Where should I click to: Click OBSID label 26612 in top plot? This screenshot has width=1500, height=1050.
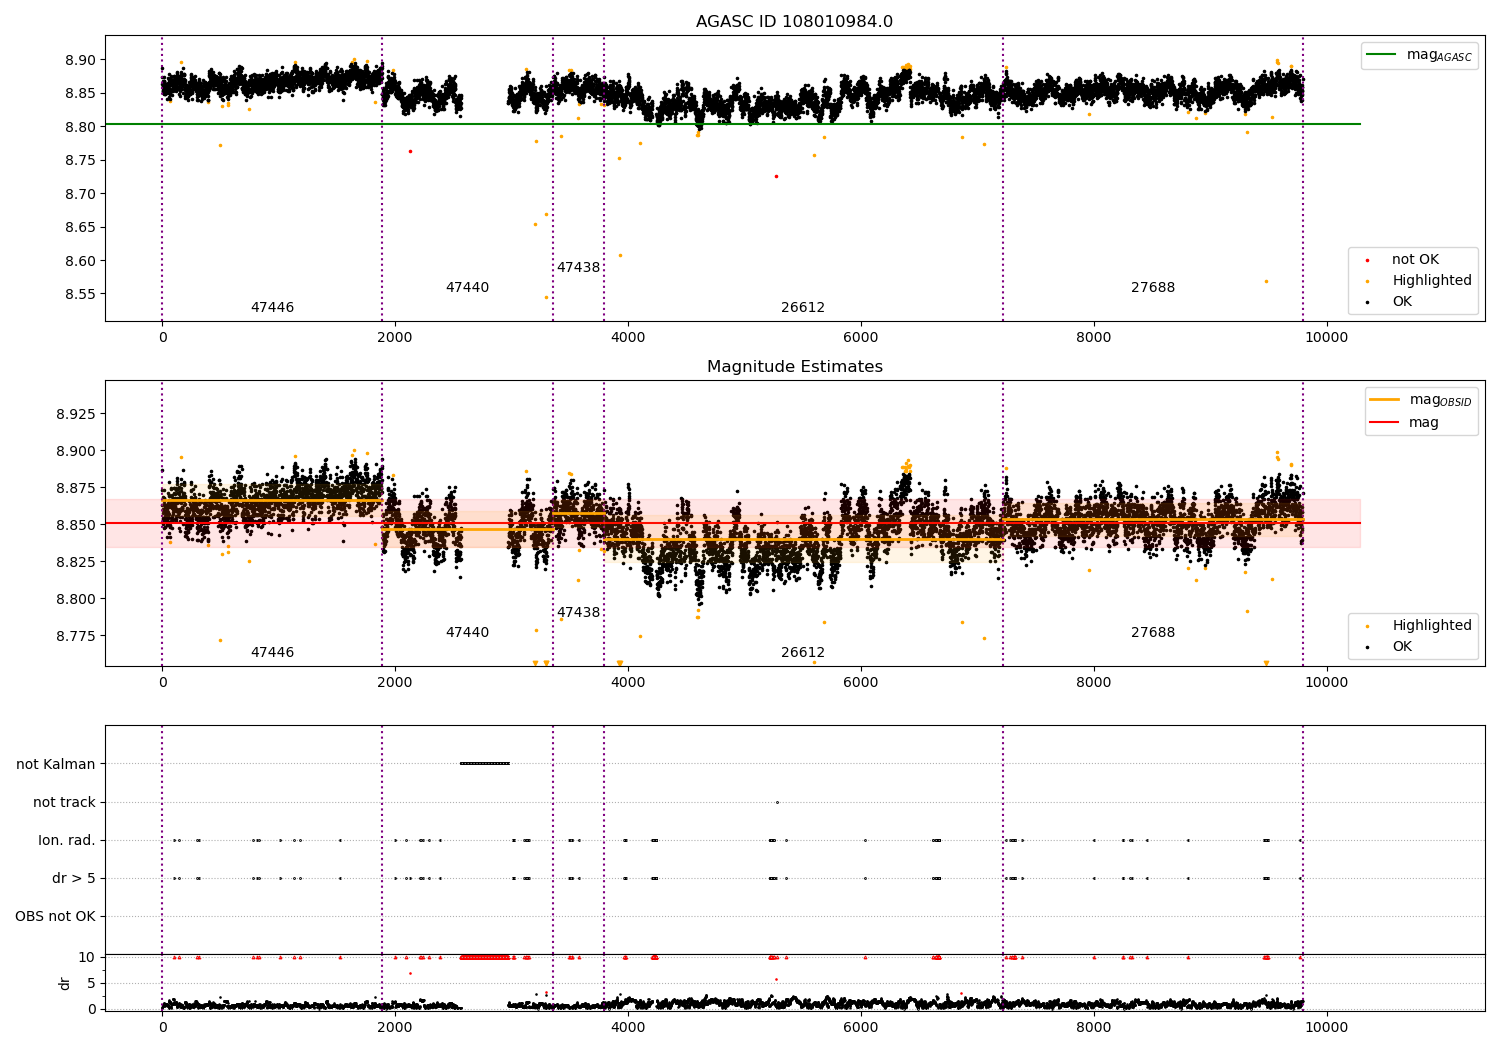point(803,308)
